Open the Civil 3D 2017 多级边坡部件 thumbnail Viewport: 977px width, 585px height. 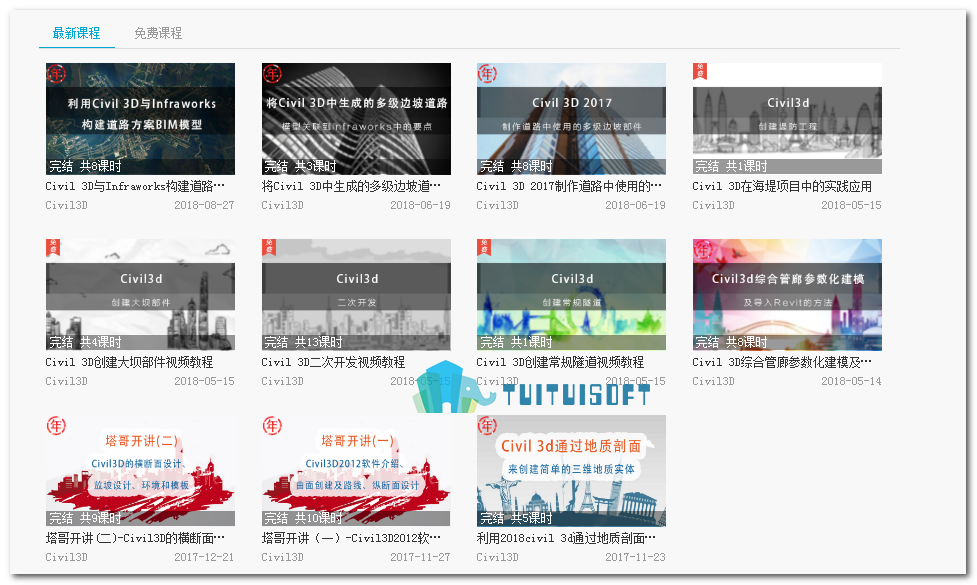571,119
